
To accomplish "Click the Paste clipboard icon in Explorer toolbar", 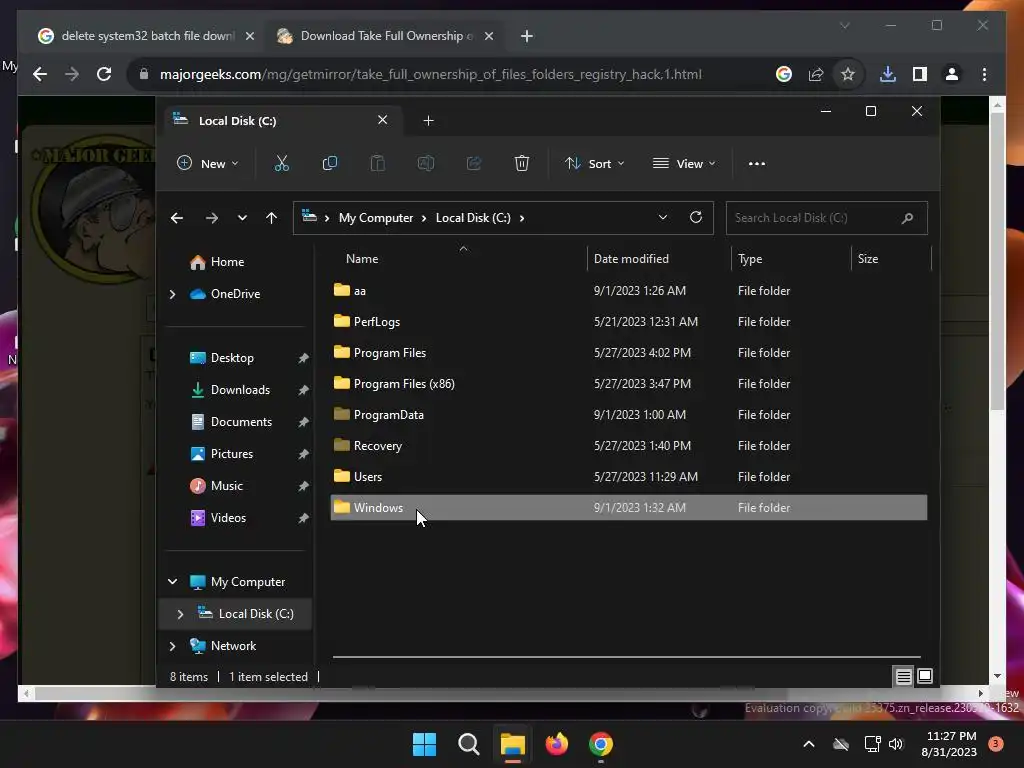I will (377, 163).
